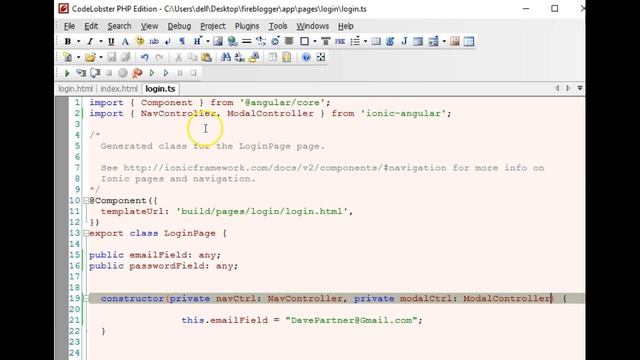Paste from clipboard with paste icon

coord(207,57)
